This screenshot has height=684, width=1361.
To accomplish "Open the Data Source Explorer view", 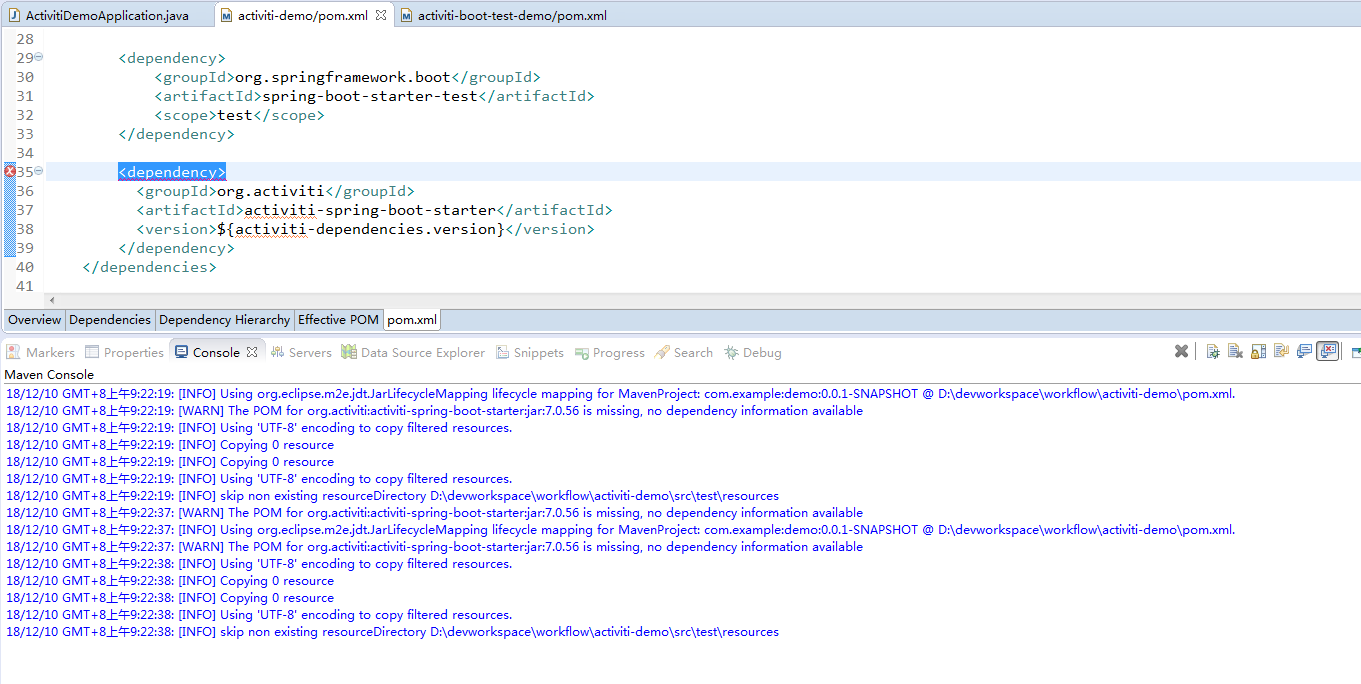I will click(412, 352).
